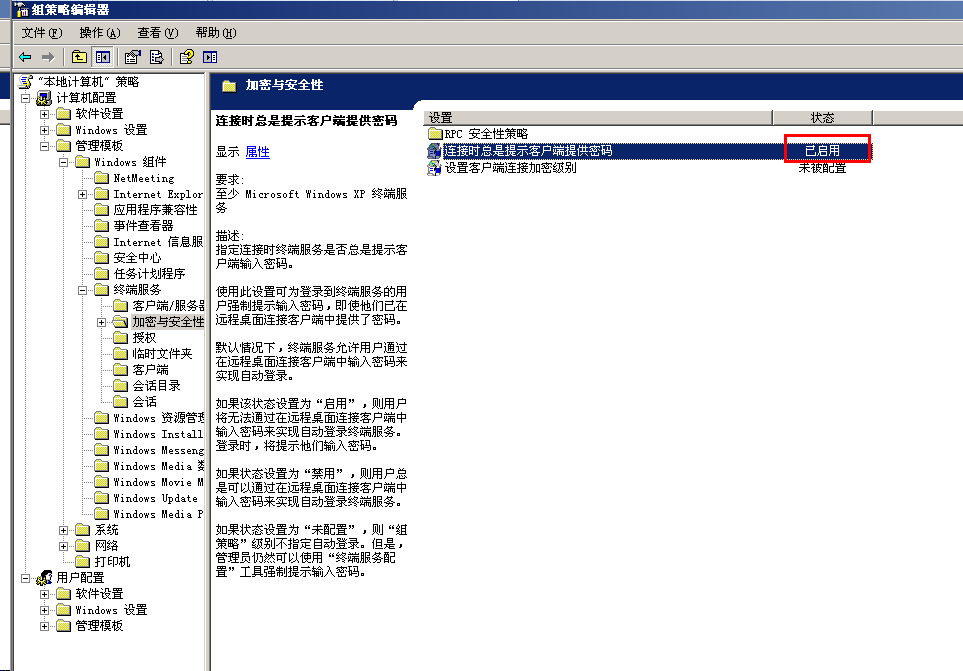Open the 查看 menu
Viewport: 963px width, 671px height.
click(x=155, y=32)
